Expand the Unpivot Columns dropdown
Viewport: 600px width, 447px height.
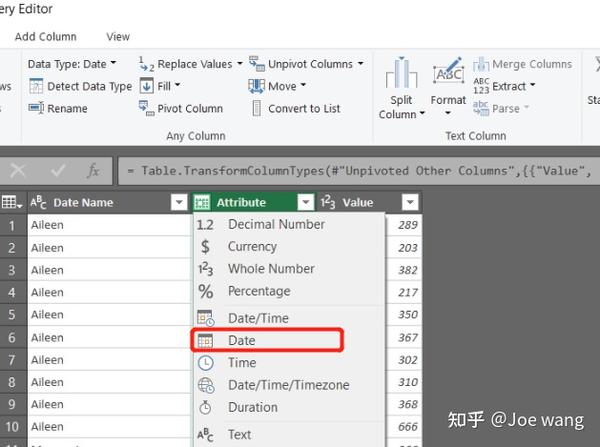[360, 64]
